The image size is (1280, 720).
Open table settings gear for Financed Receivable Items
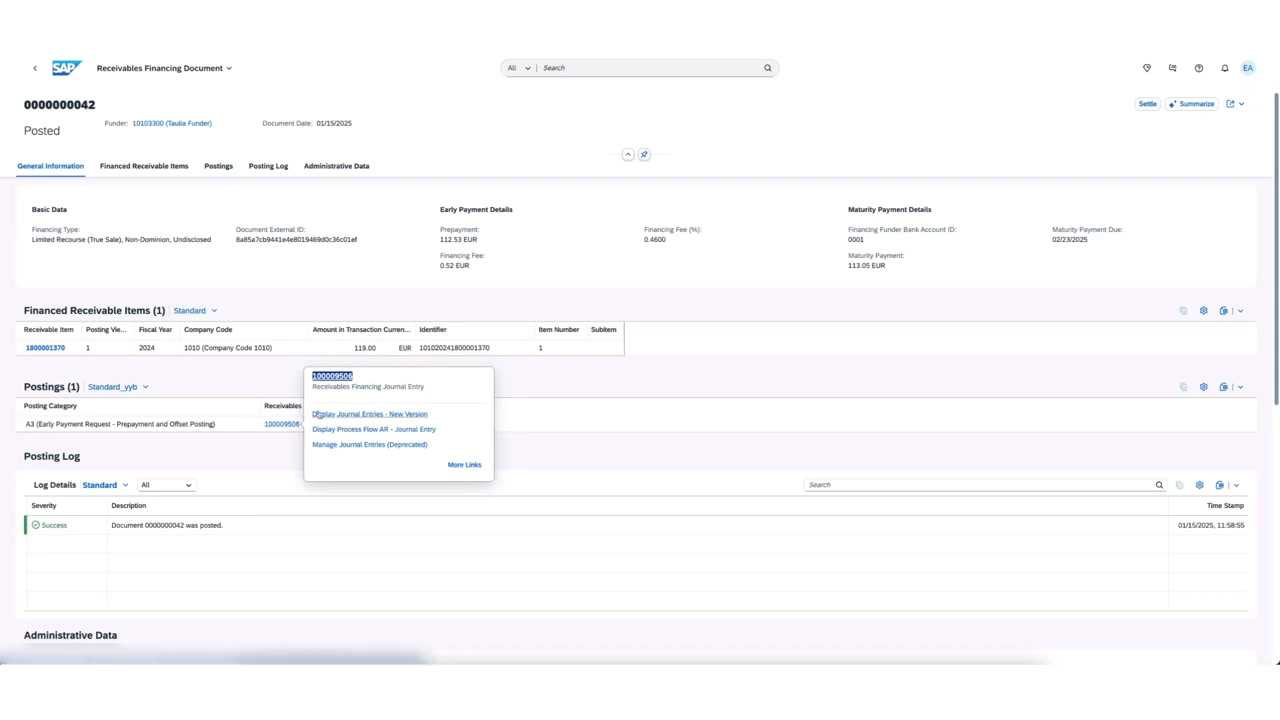coord(1203,311)
